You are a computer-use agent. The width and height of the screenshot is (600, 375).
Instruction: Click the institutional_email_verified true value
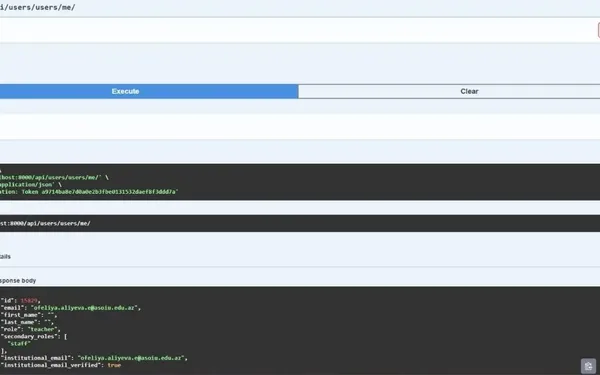(114, 365)
